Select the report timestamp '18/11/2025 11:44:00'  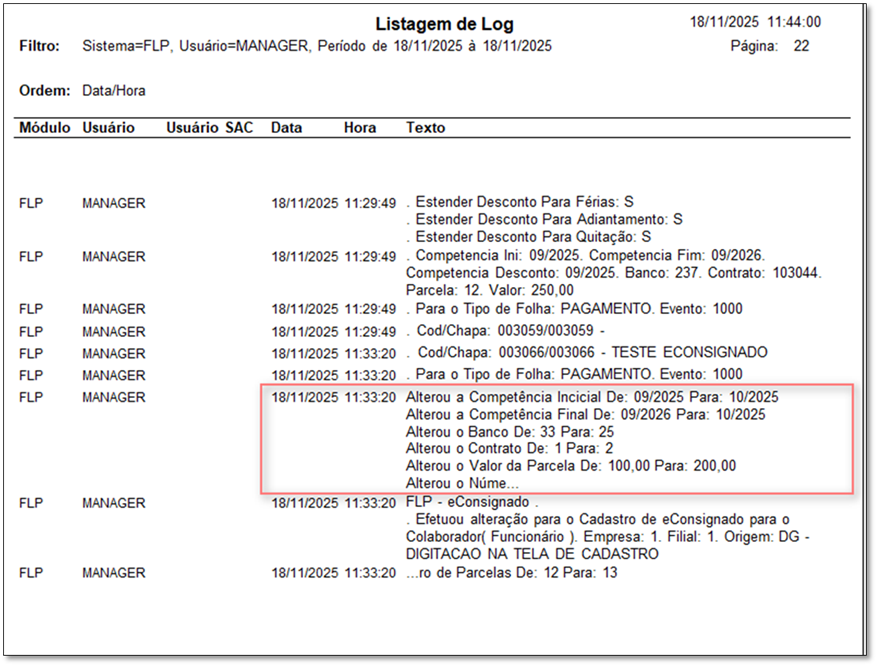[x=755, y=22]
